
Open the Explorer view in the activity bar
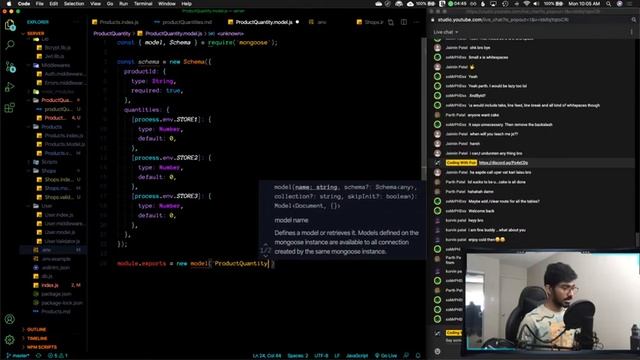click(x=10, y=25)
